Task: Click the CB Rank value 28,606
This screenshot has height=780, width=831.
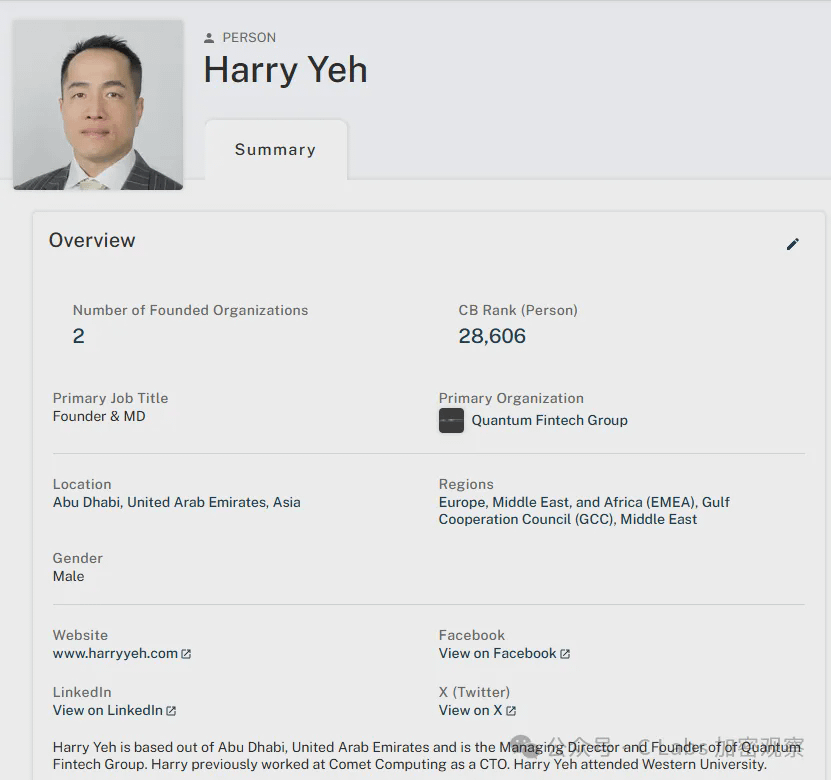Action: pos(492,336)
